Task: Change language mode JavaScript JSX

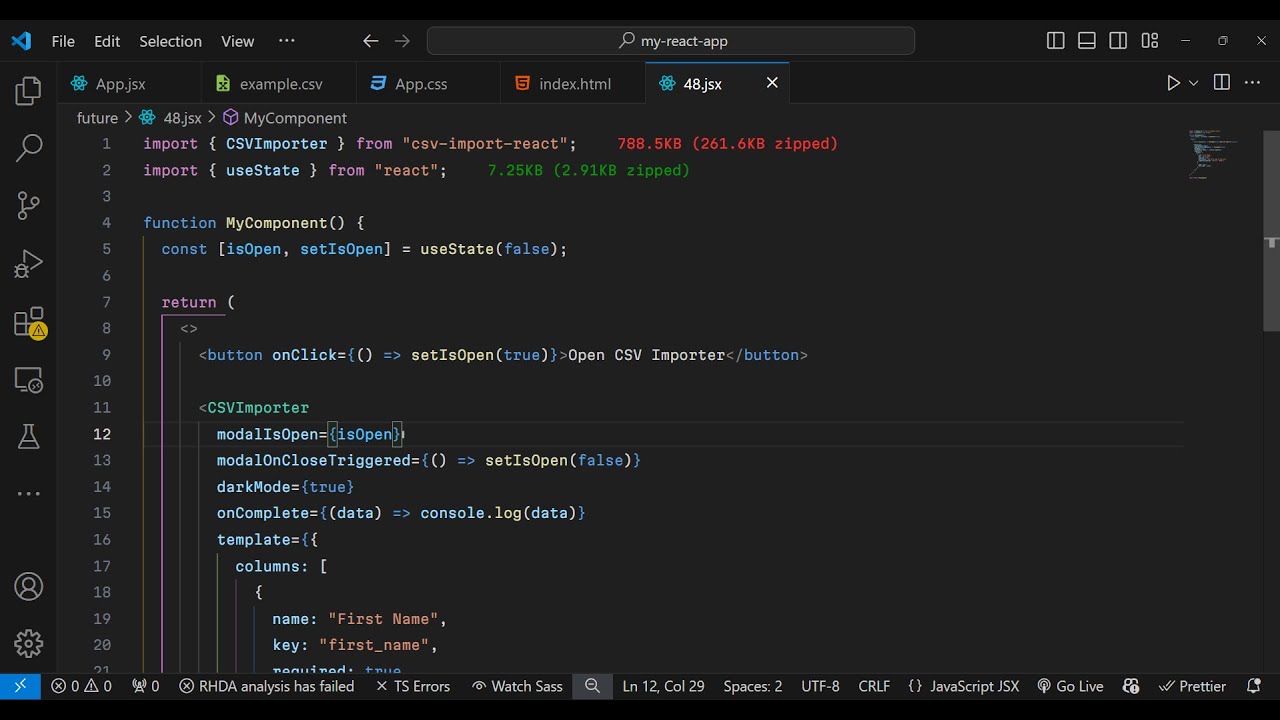Action: point(964,686)
